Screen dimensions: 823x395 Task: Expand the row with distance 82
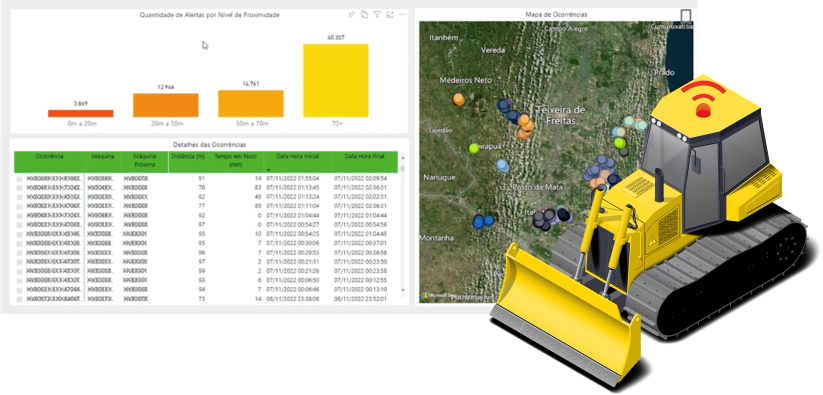[x=20, y=197]
